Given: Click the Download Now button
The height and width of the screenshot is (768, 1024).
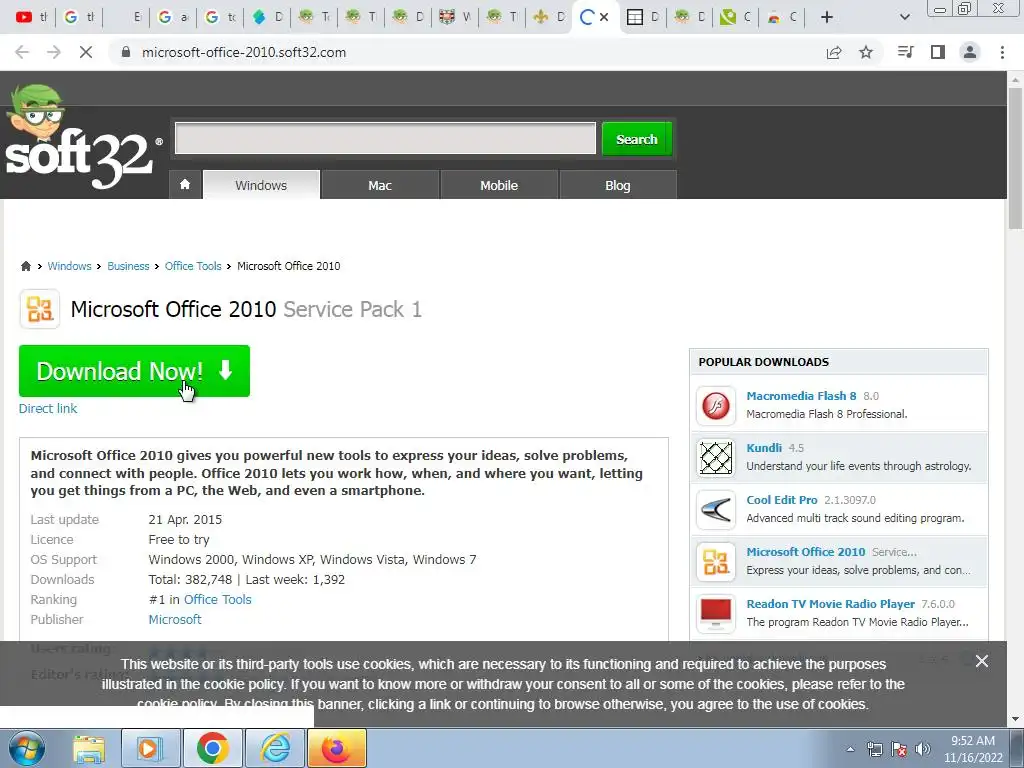Looking at the screenshot, I should coord(134,371).
